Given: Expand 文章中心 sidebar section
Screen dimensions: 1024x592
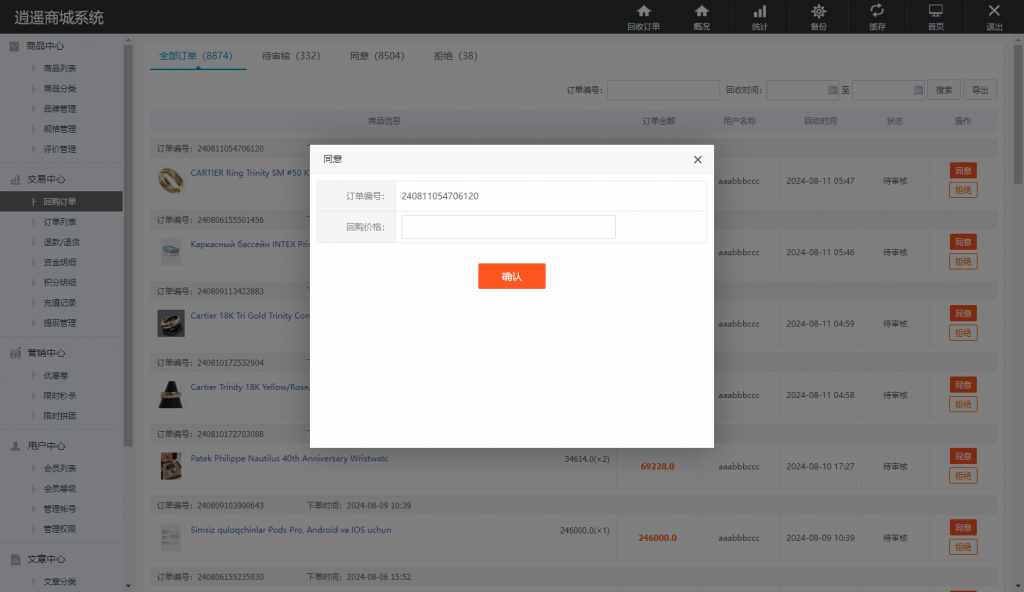Looking at the screenshot, I should (46, 559).
